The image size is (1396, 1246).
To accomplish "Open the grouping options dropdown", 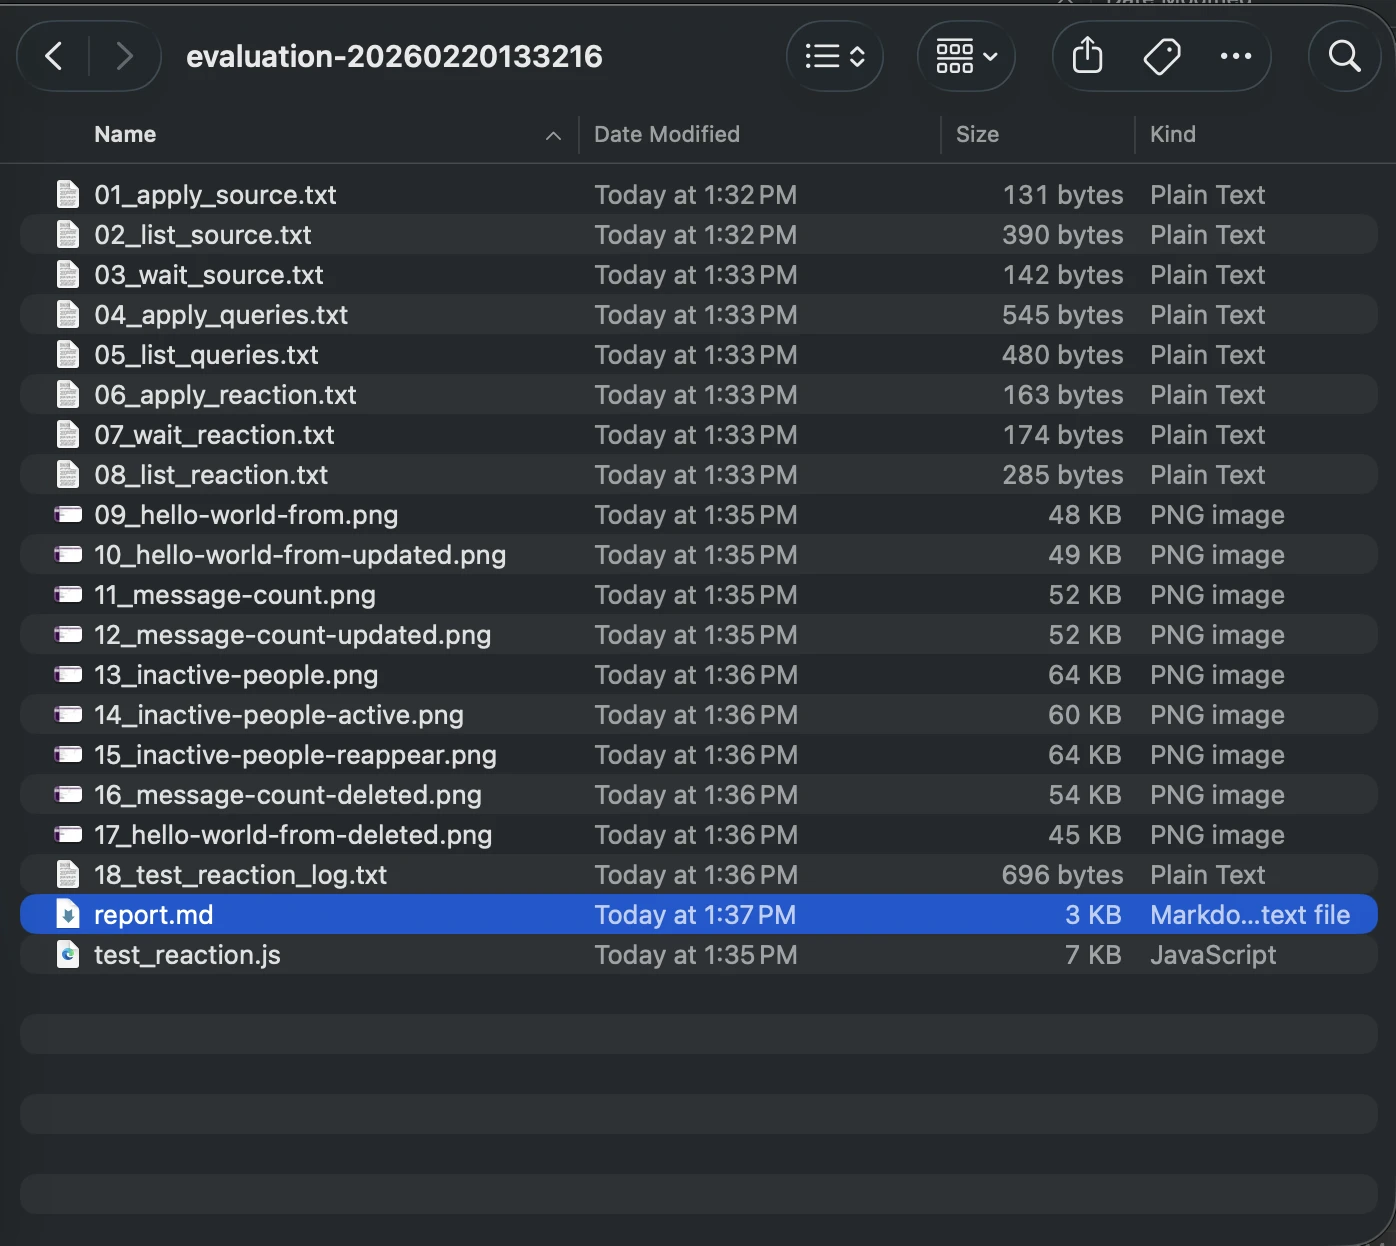I will click(965, 56).
